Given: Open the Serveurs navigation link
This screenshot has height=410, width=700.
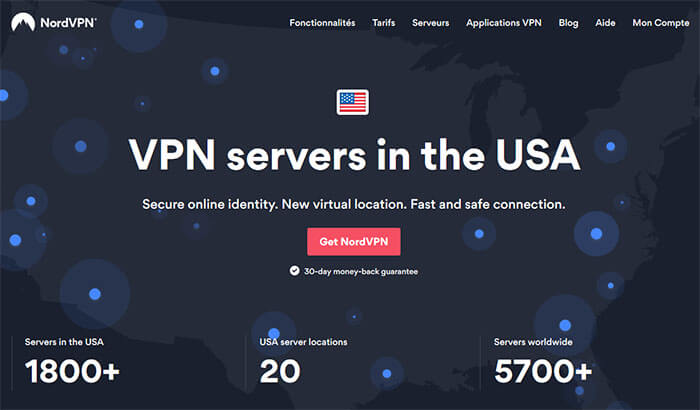Looking at the screenshot, I should 431,23.
